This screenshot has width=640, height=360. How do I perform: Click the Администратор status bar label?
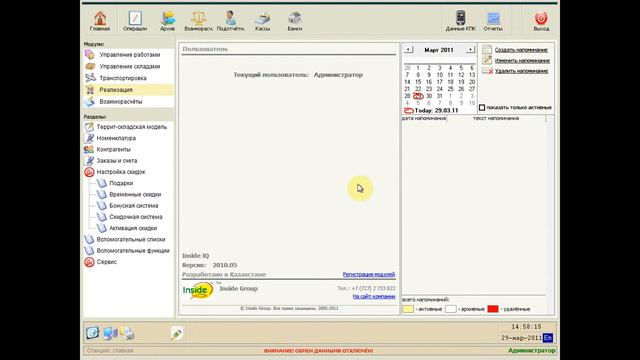click(x=531, y=351)
